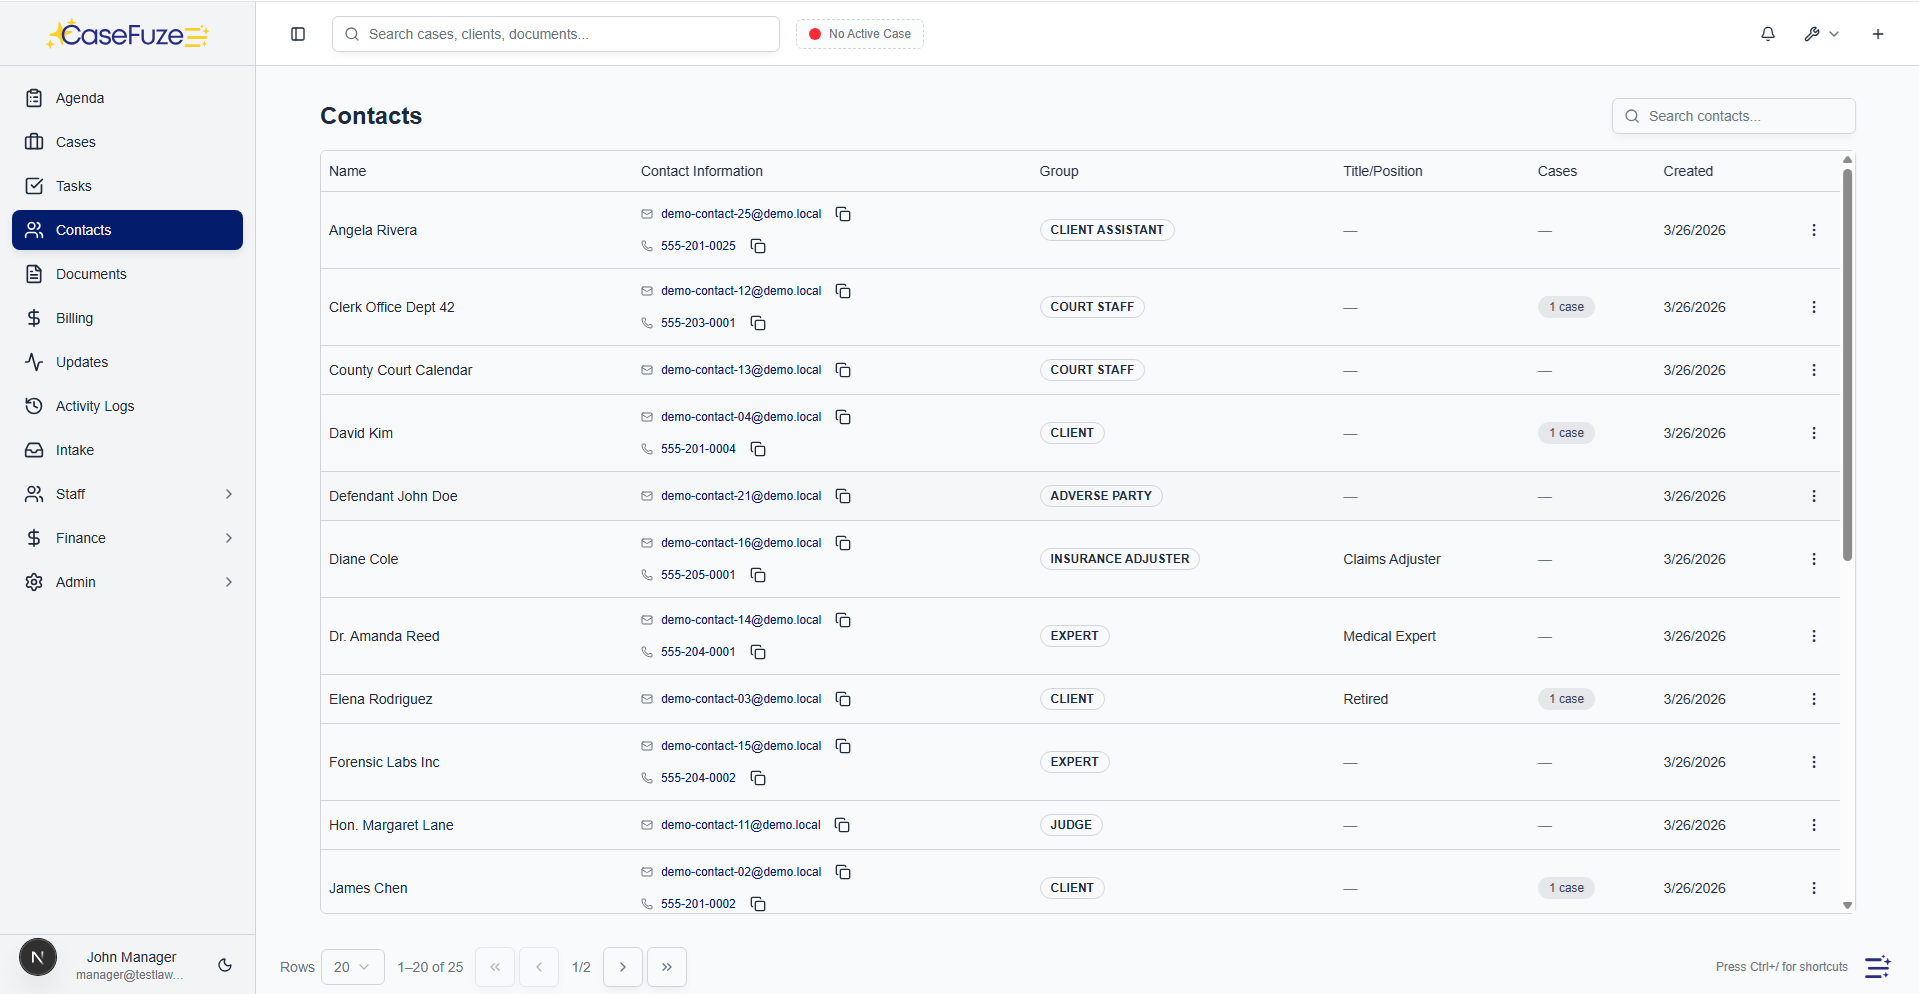The width and height of the screenshot is (1919, 994).
Task: Collapse the sidebar using the panel toggle
Action: [297, 33]
